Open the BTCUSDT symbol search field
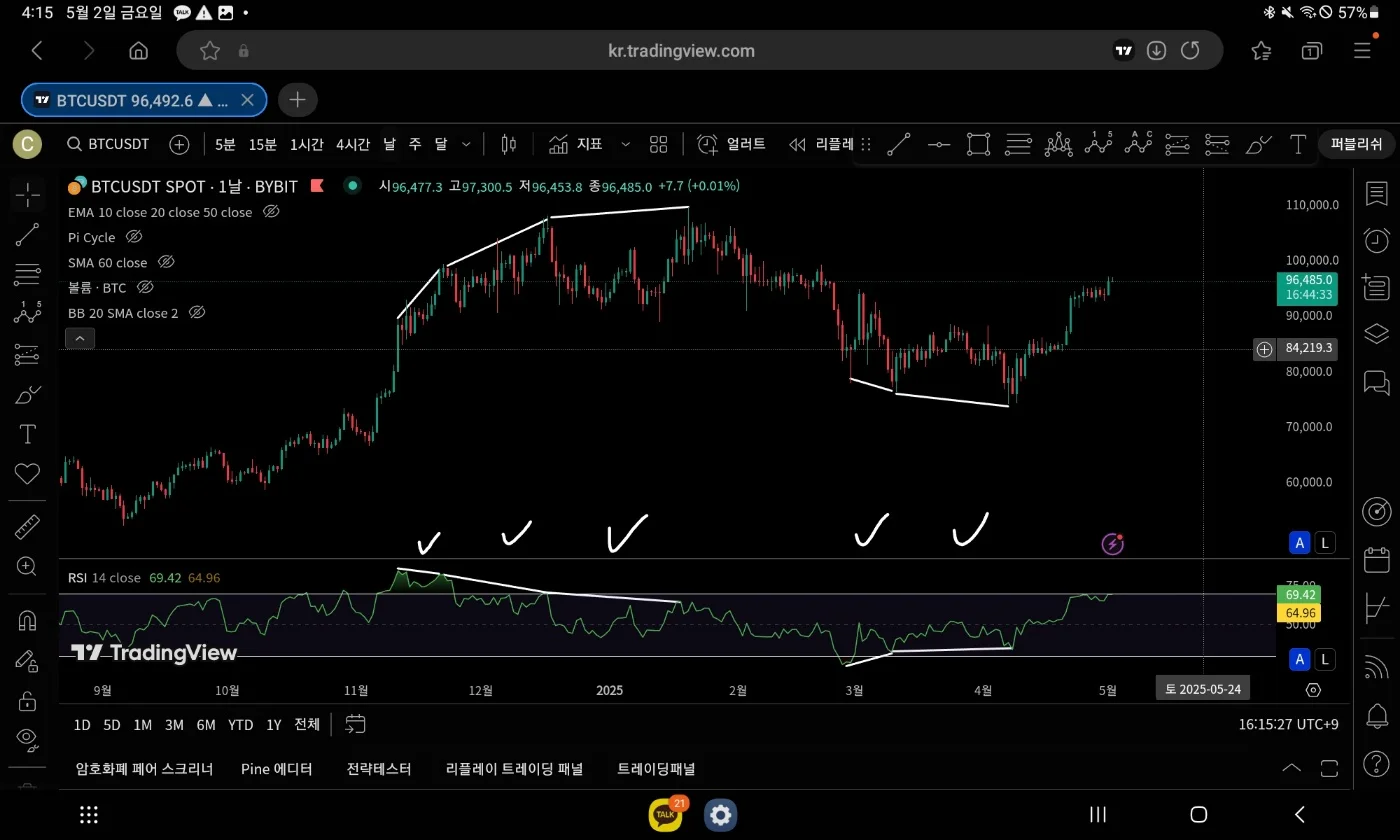The image size is (1400, 840). (109, 144)
